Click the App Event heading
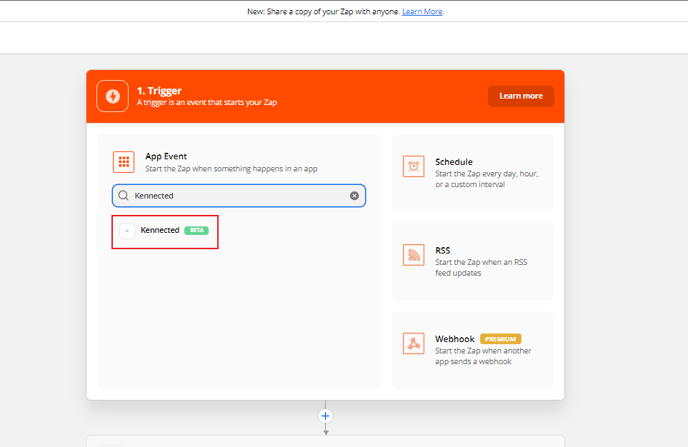 (x=166, y=156)
